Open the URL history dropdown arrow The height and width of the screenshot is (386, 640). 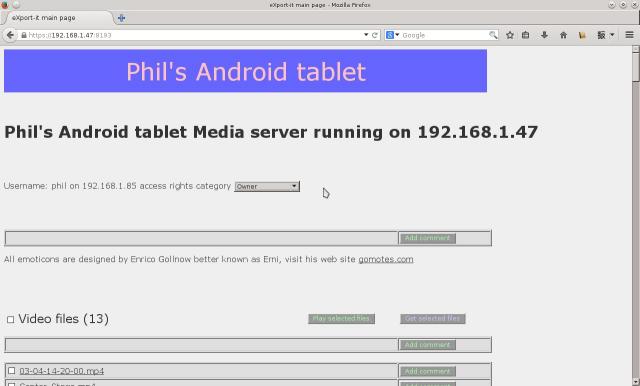[366, 35]
